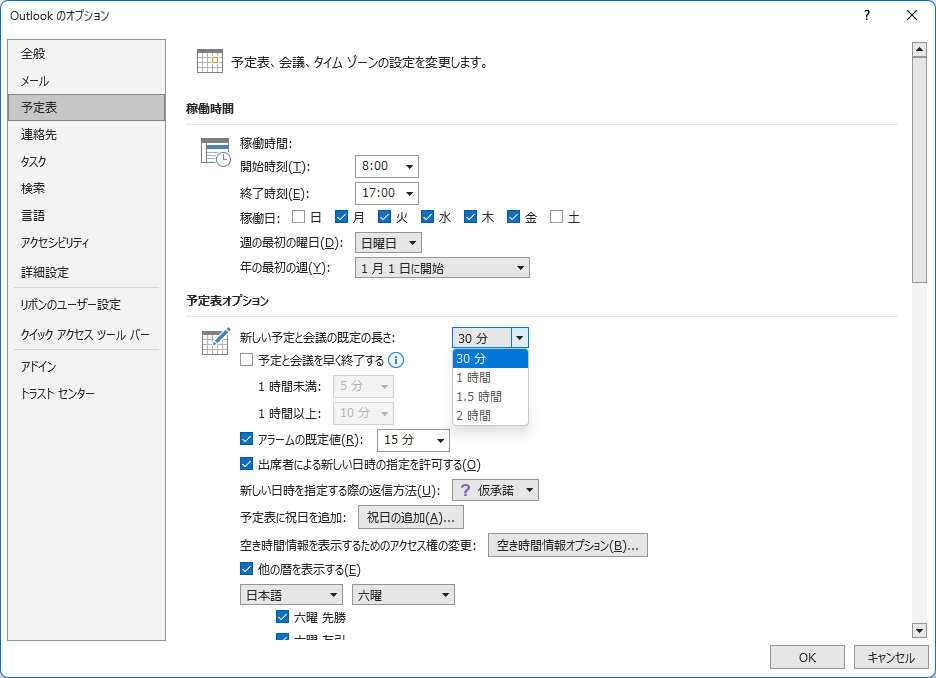Open the トラスト センター category
The image size is (936, 678).
(87, 393)
